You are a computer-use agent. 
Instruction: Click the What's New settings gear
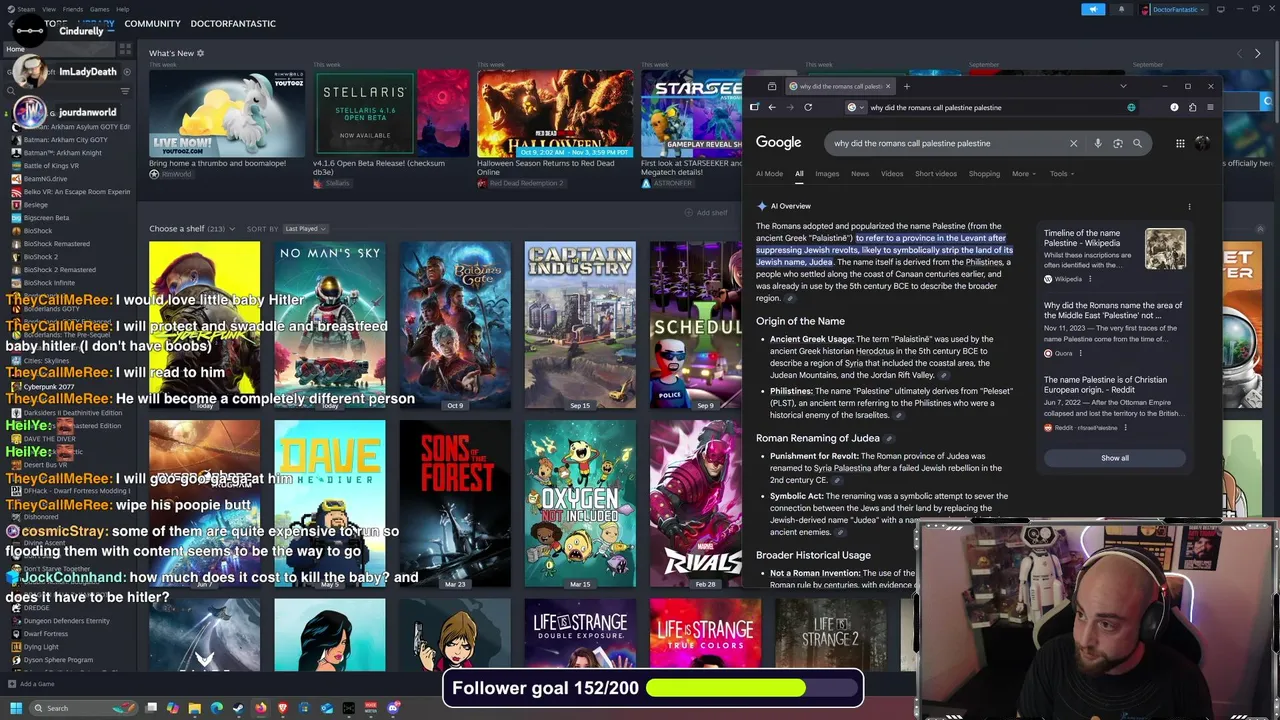pyautogui.click(x=200, y=53)
